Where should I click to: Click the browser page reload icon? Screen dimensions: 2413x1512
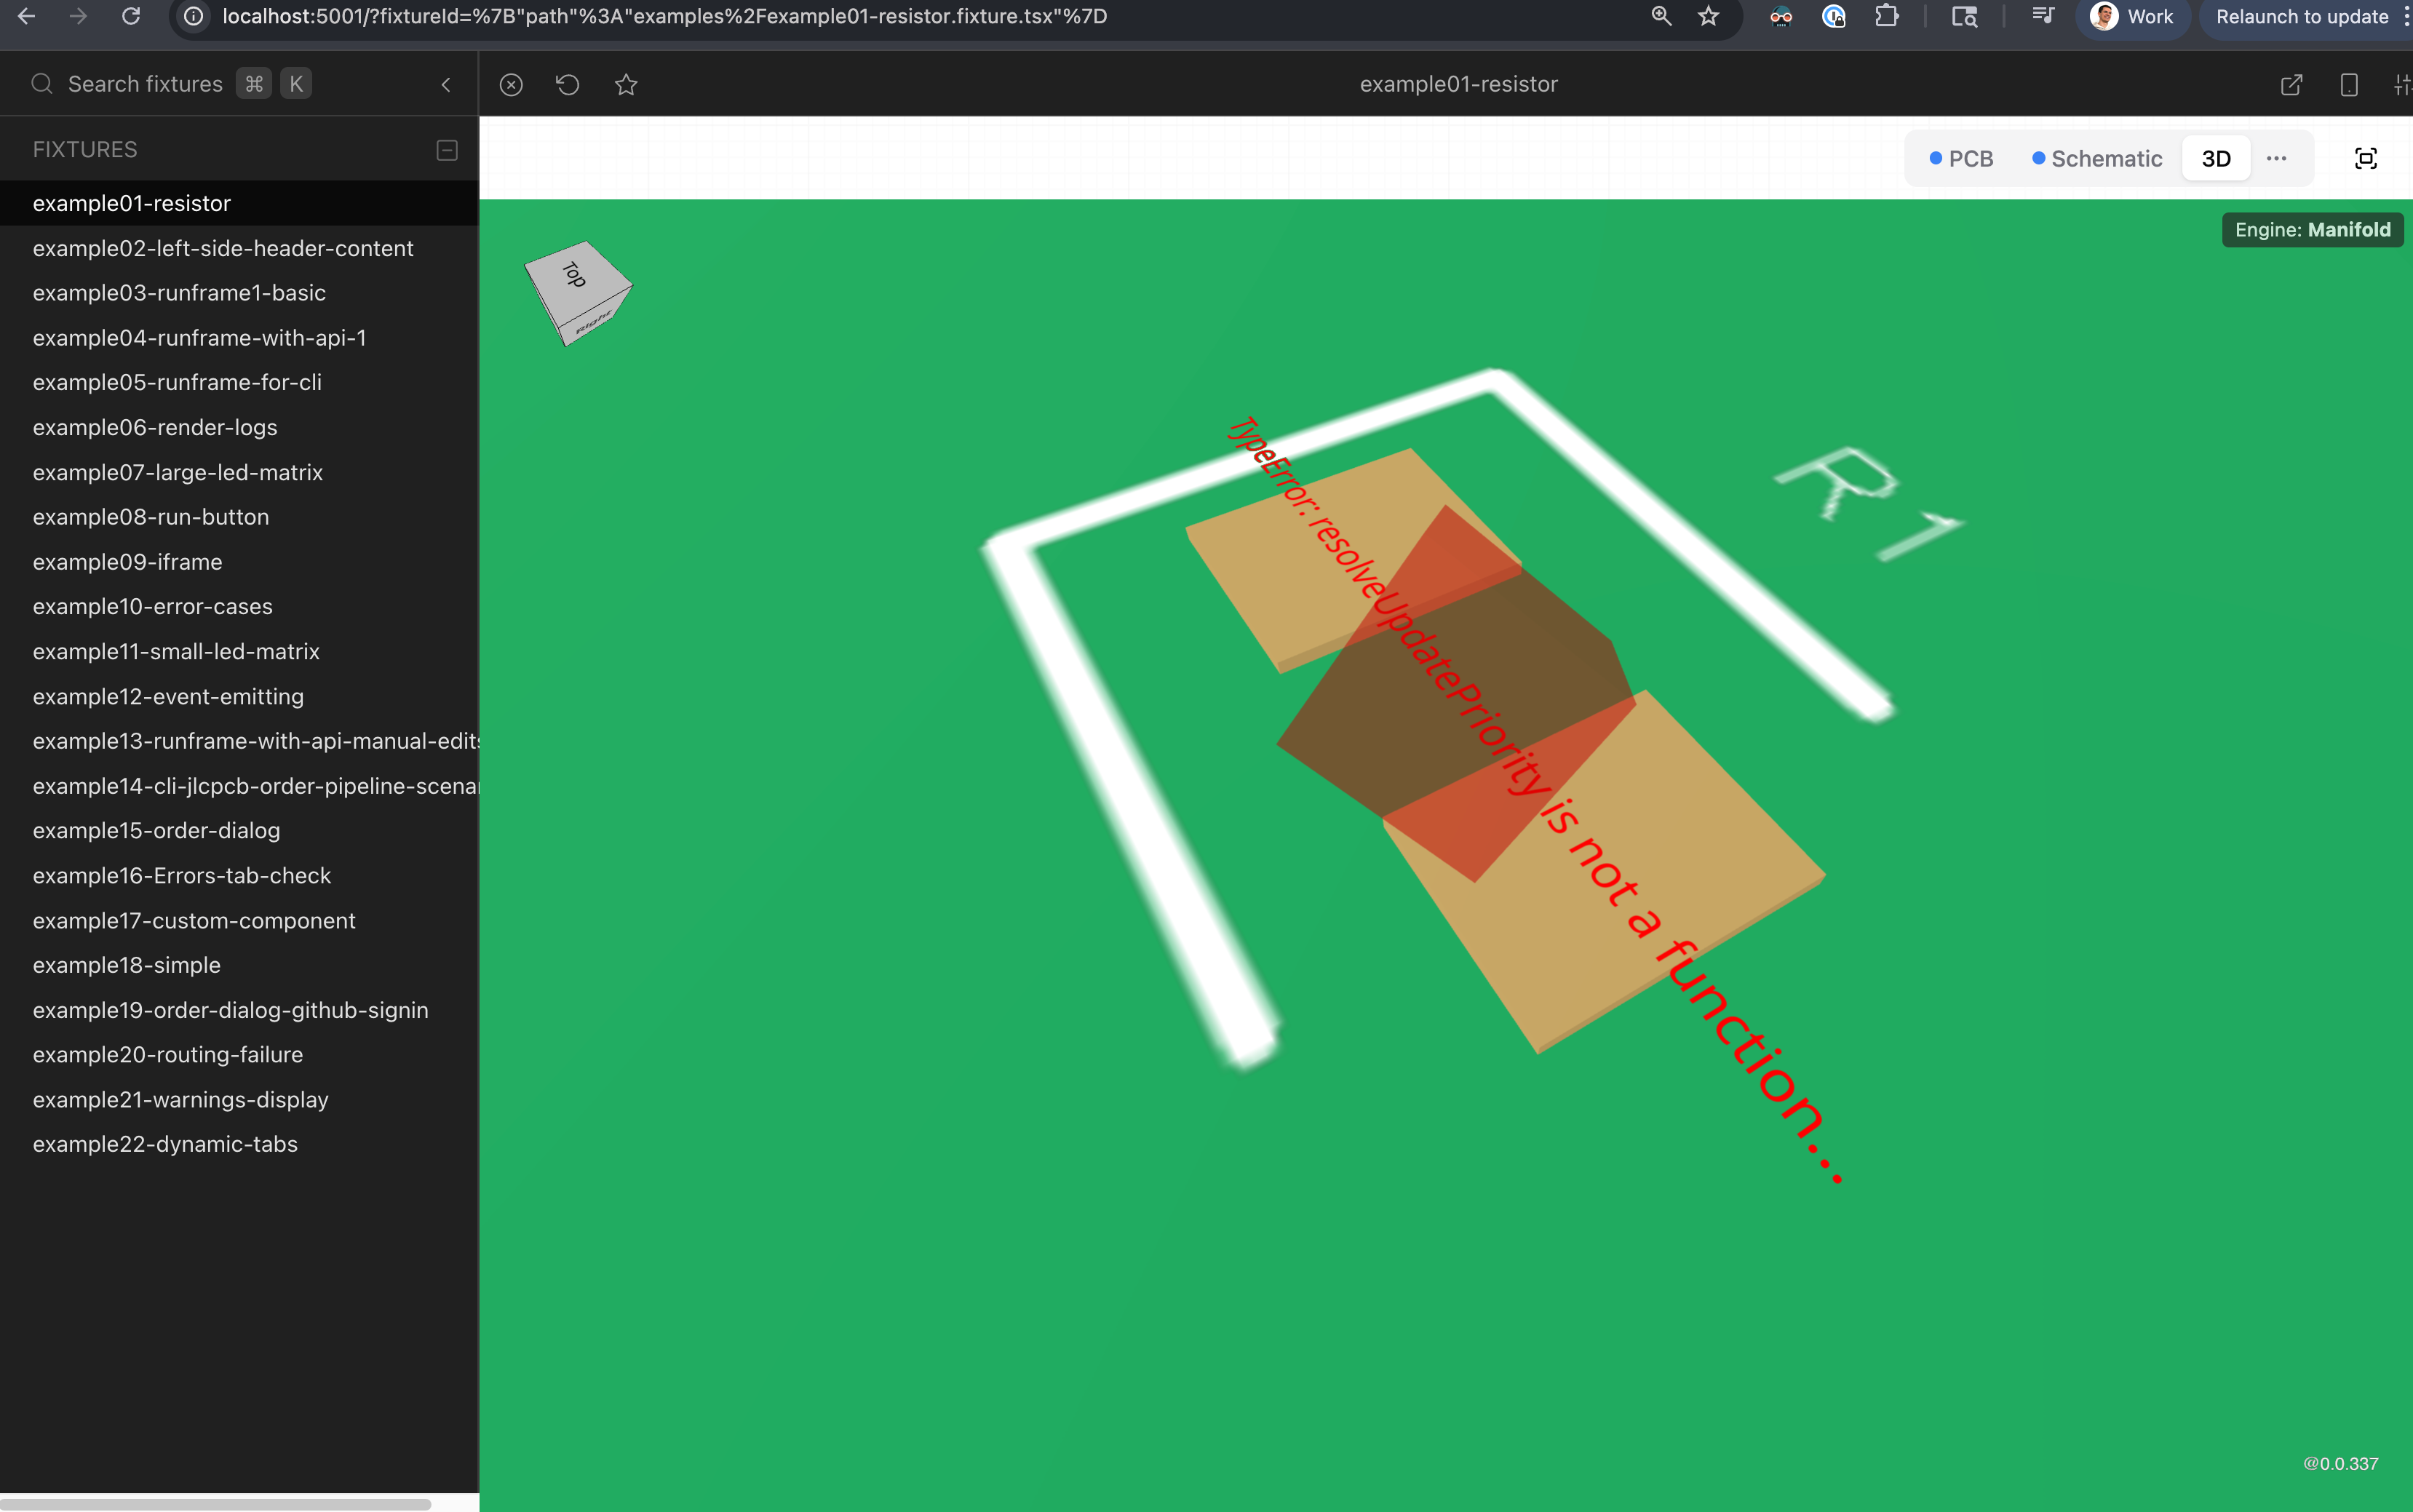(x=131, y=16)
